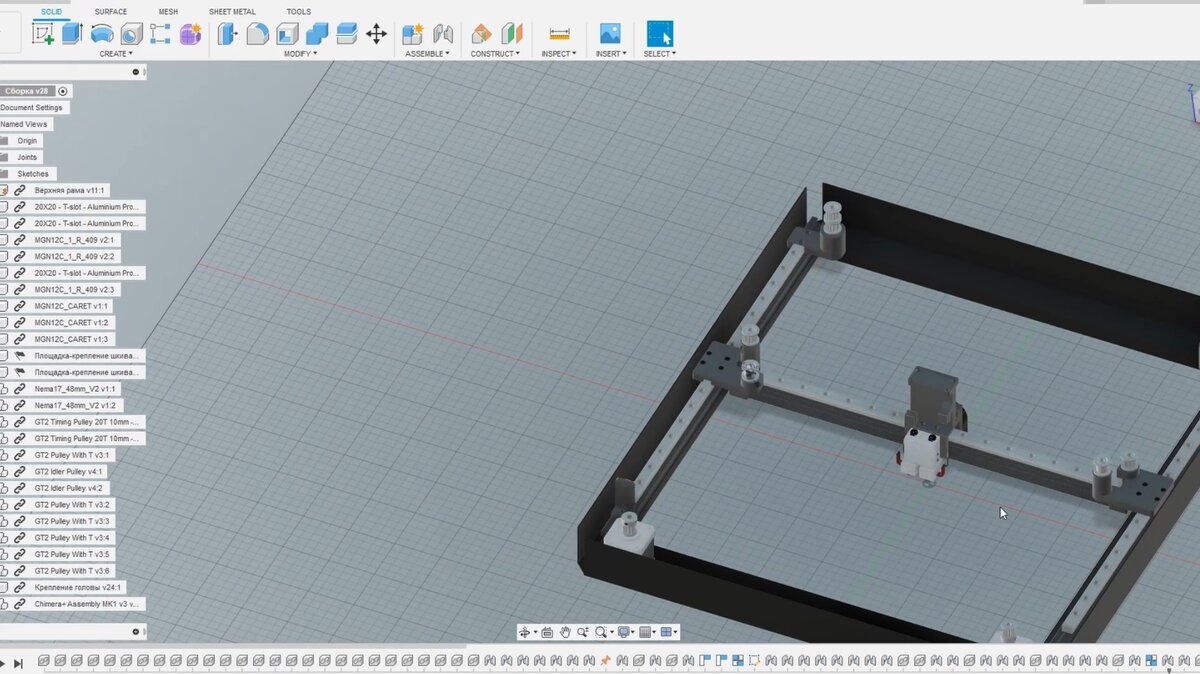Select the Offset Plane construct icon
The height and width of the screenshot is (674, 1200).
481,34
